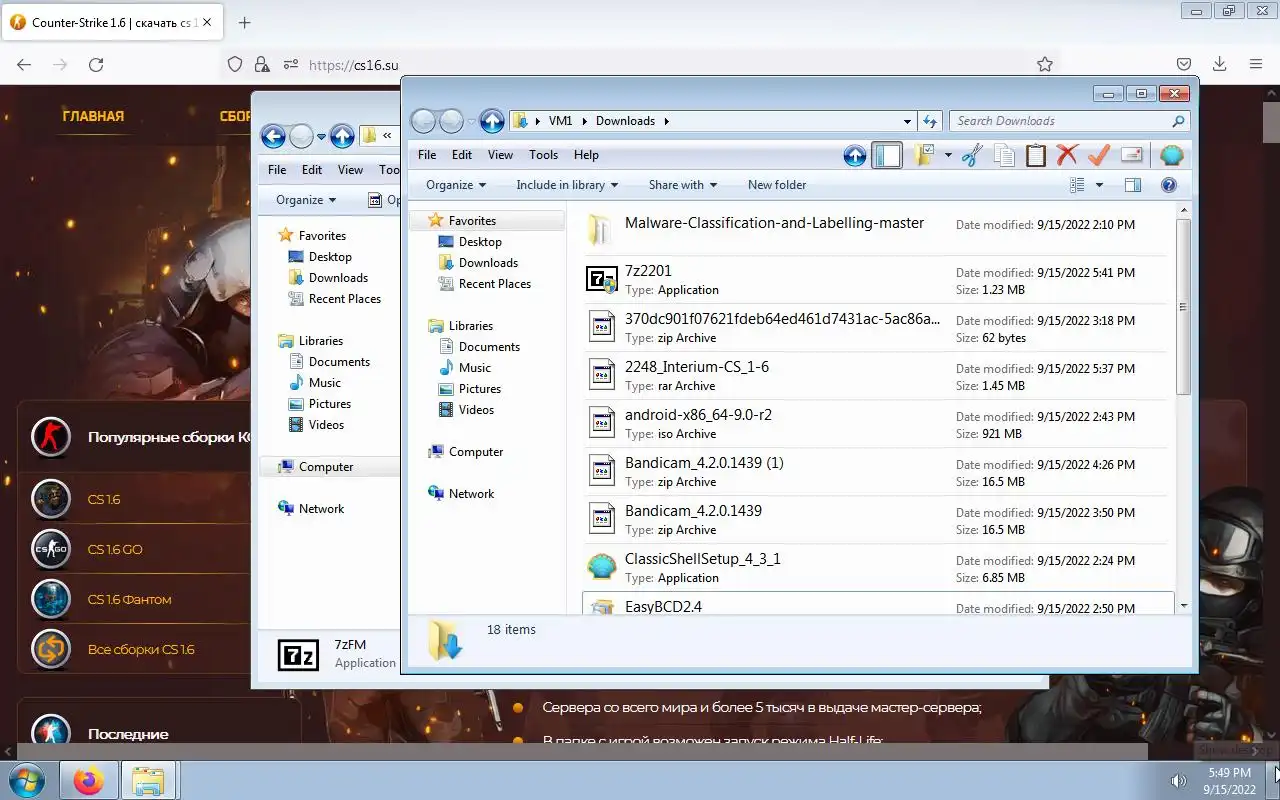Select the Bandicam_4.2.0.1439 (1) zip archive
This screenshot has height=800, width=1280.
pyautogui.click(x=875, y=472)
